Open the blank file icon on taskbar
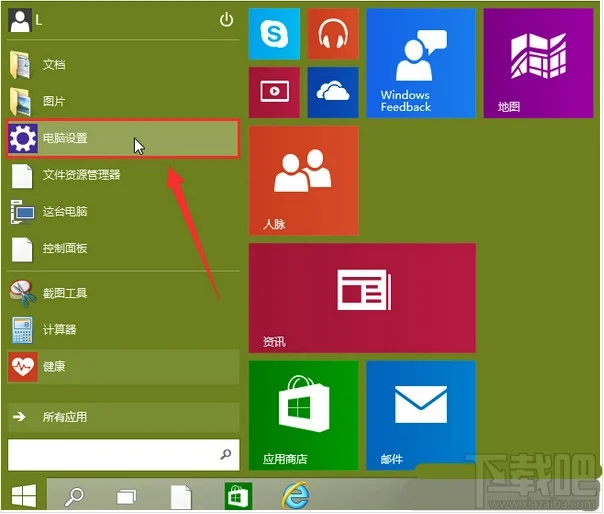Screen dimensions: 604x514 (x=181, y=497)
